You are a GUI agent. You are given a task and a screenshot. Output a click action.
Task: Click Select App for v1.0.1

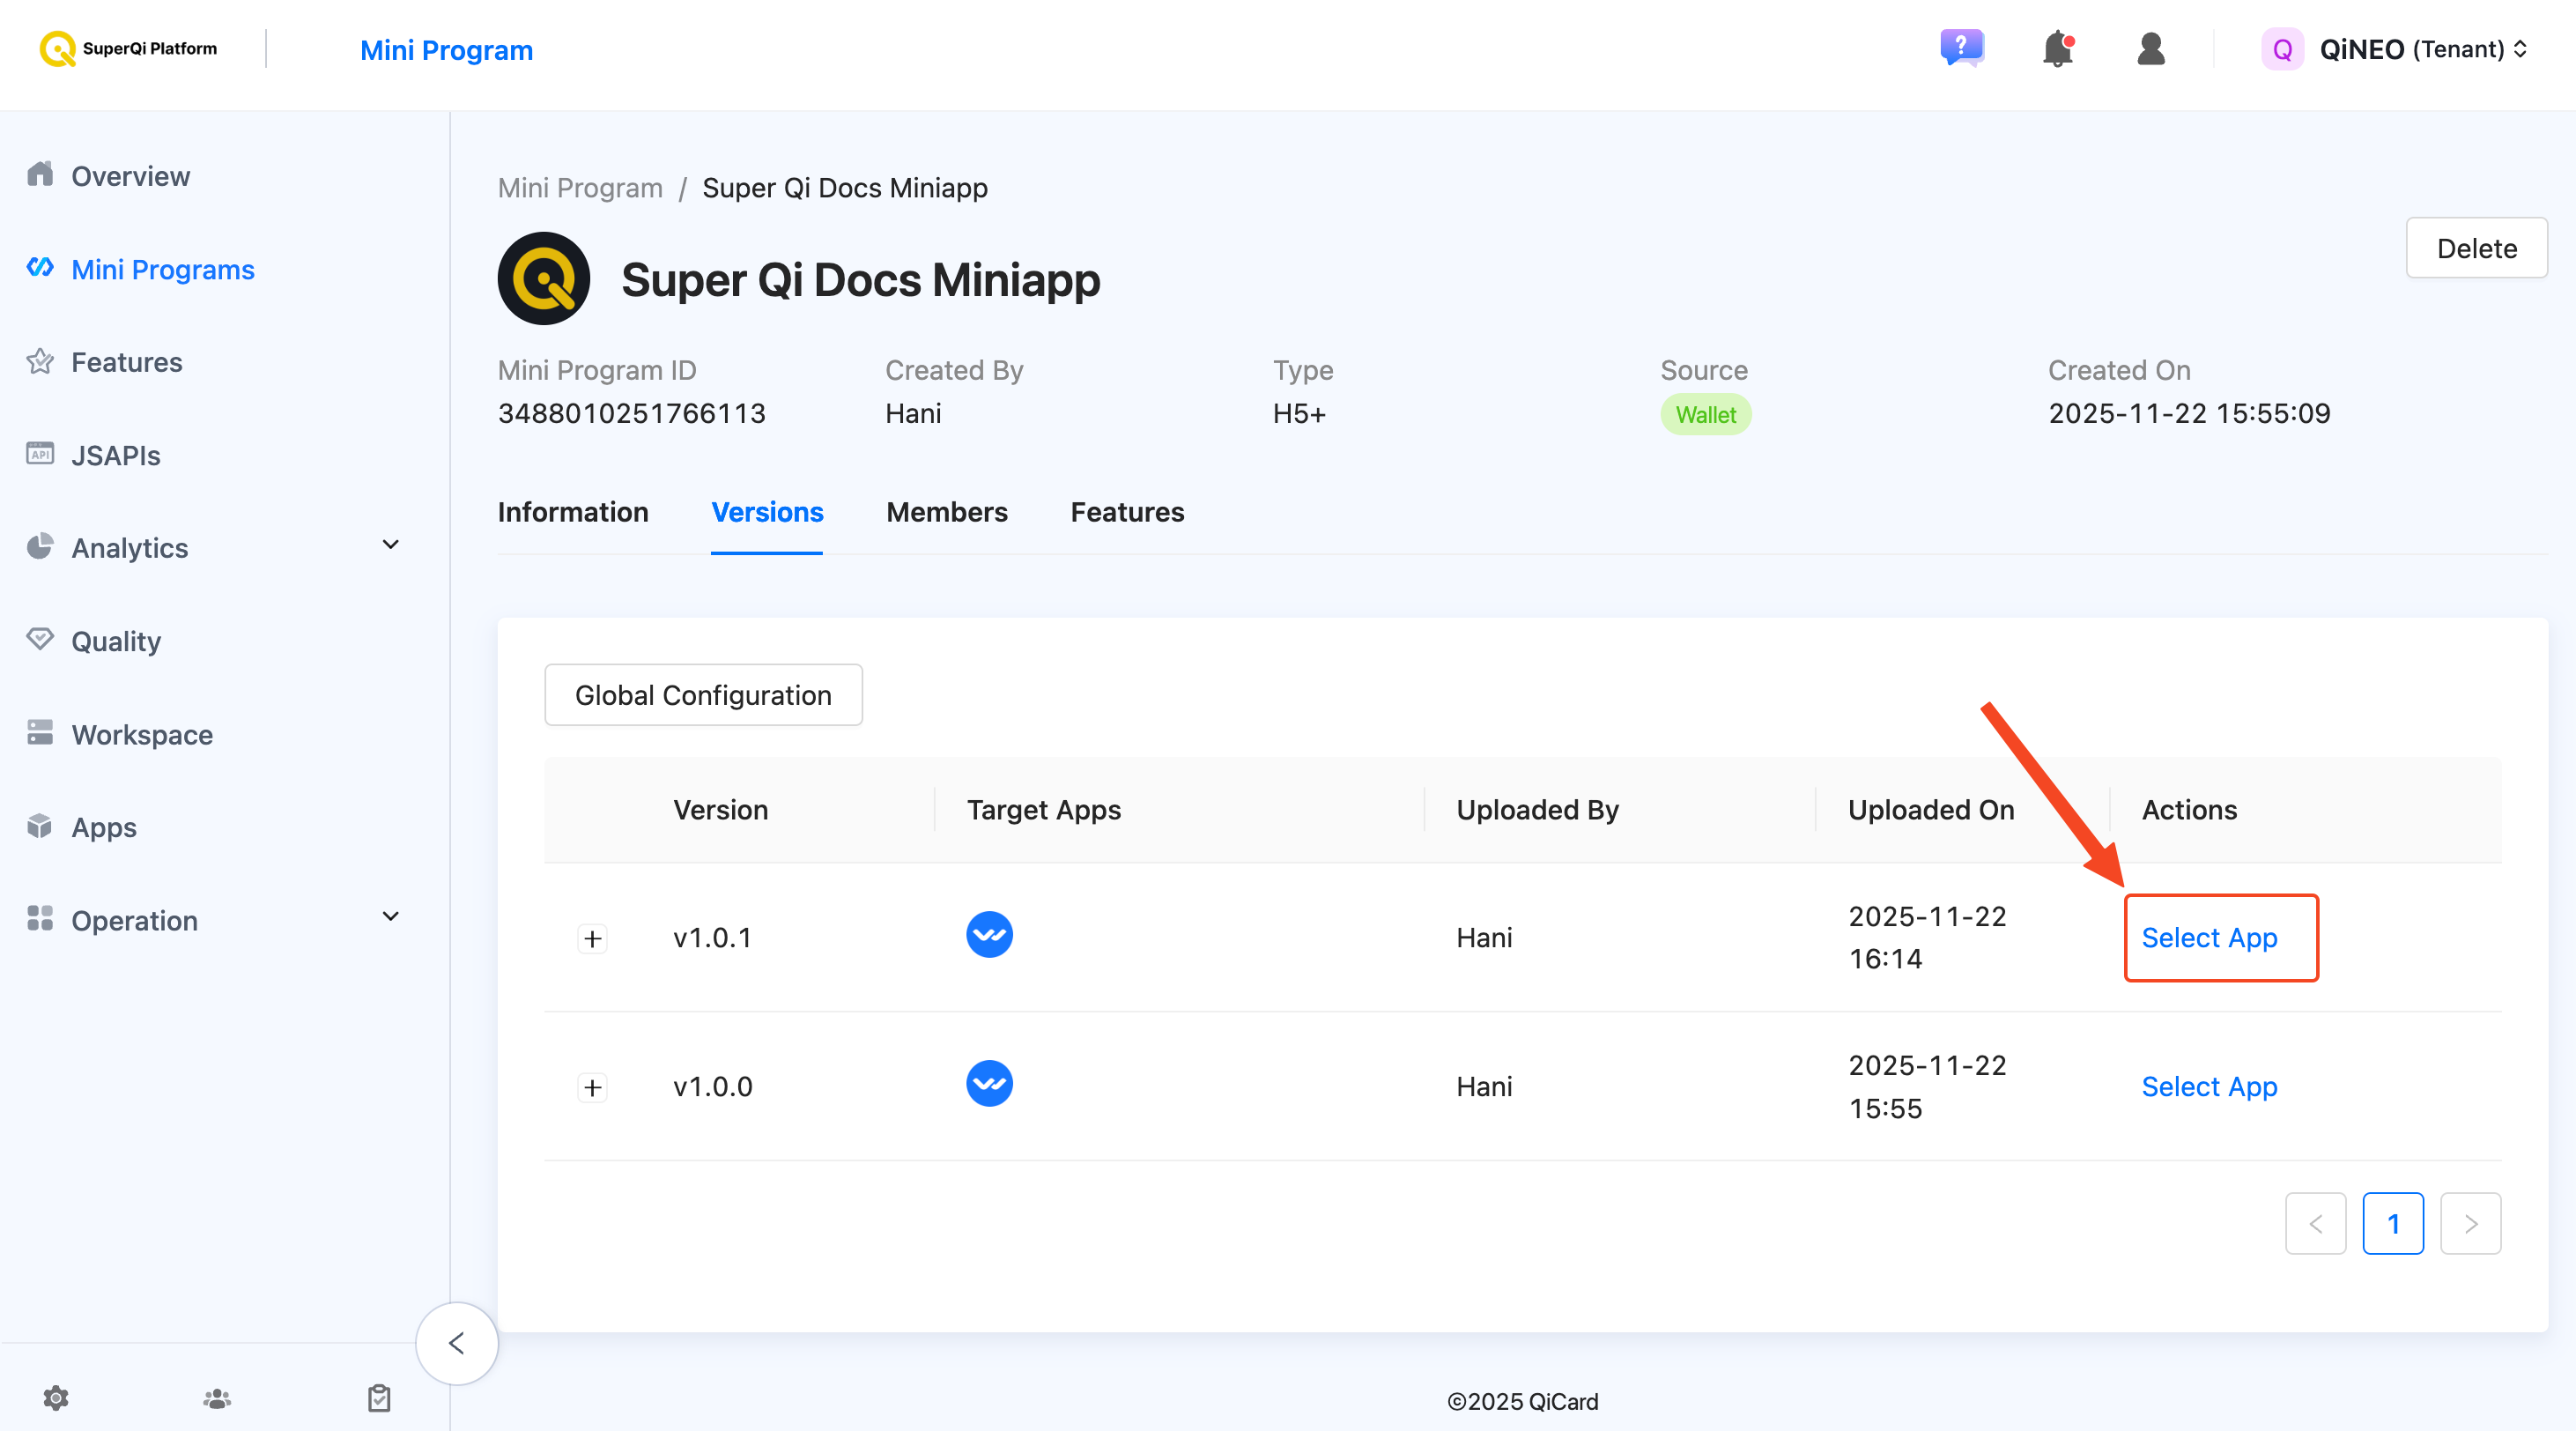2209,938
